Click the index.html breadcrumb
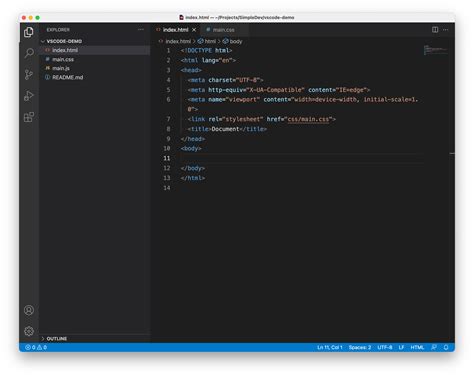This screenshot has height=377, width=474. click(178, 41)
